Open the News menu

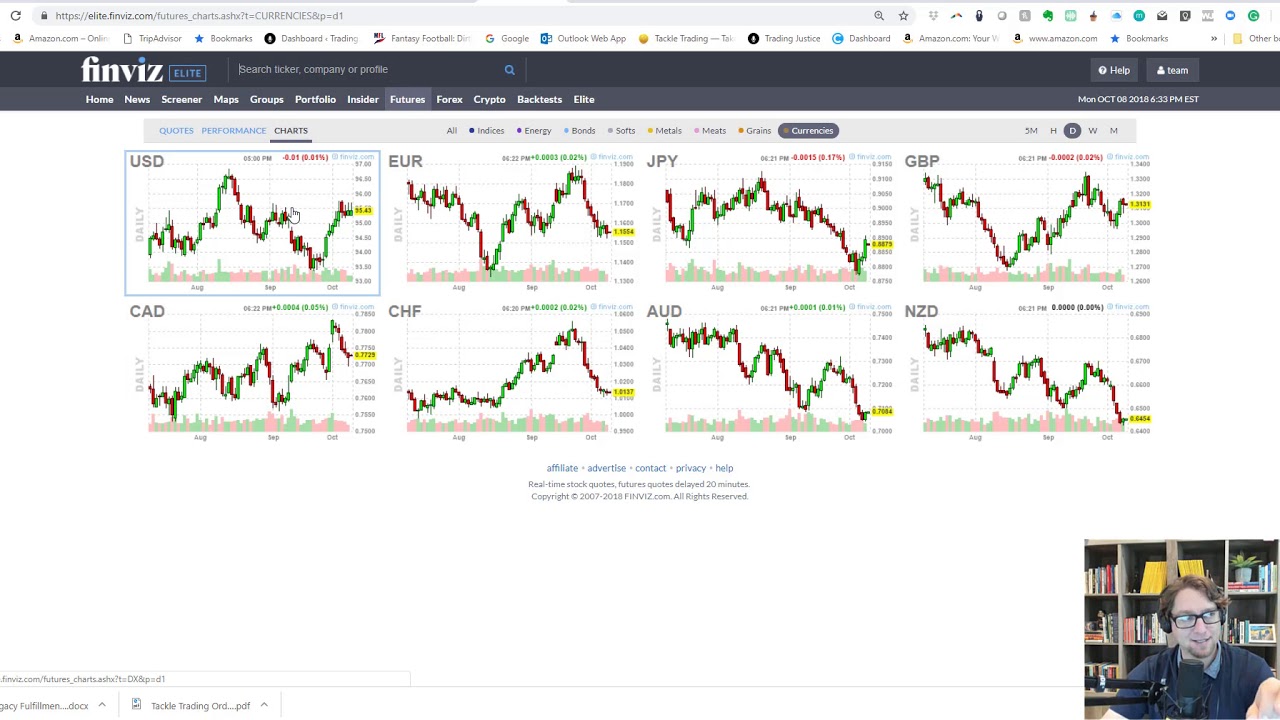[x=137, y=99]
